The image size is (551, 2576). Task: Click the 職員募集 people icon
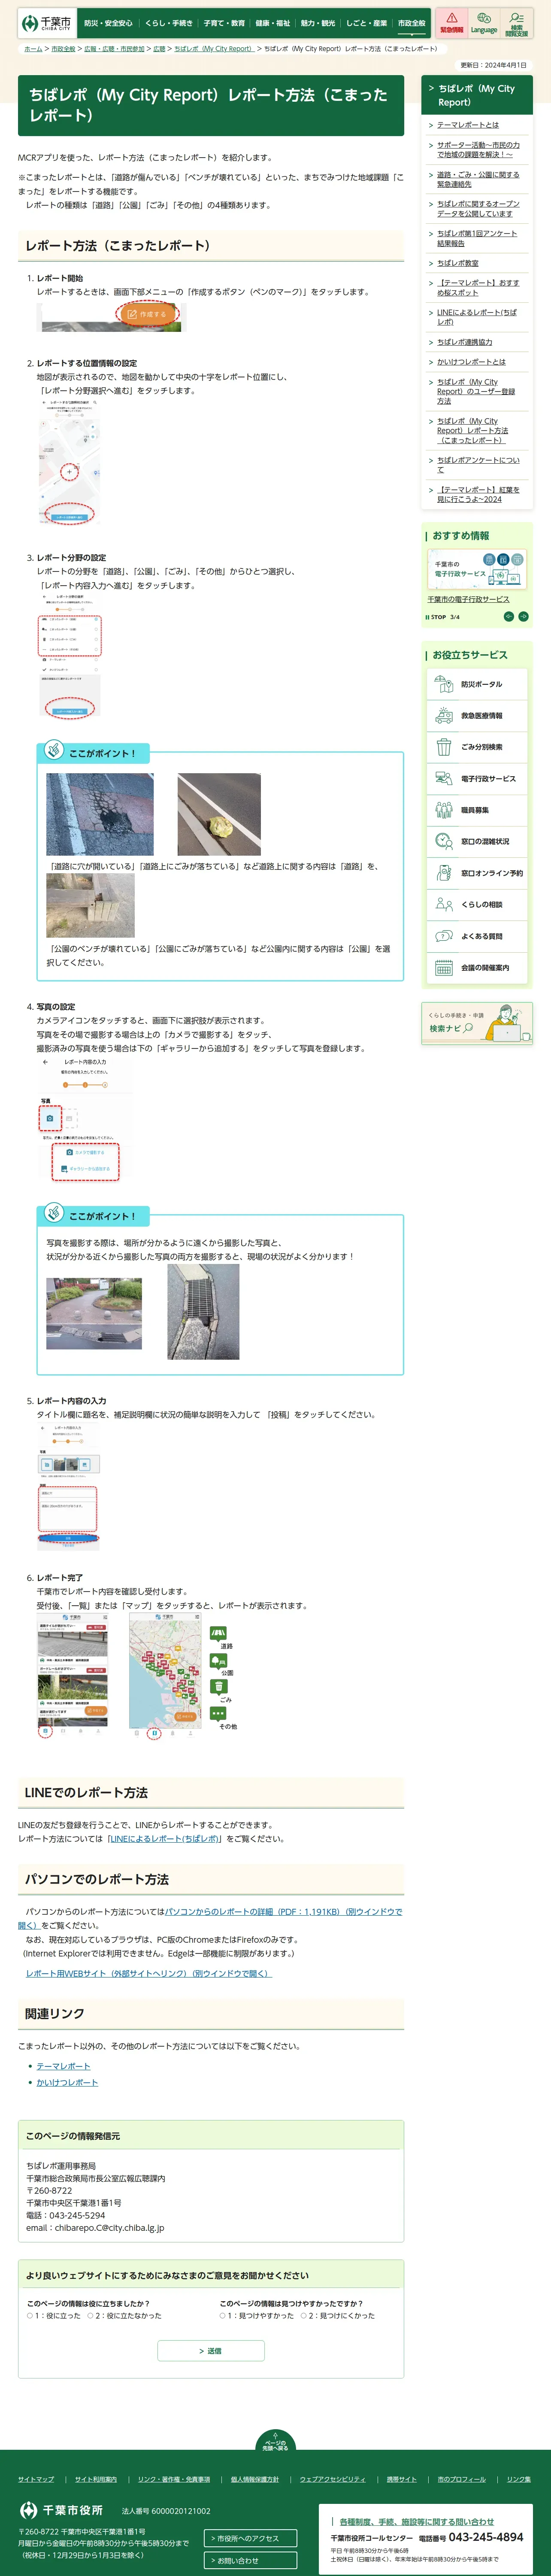pos(444,810)
